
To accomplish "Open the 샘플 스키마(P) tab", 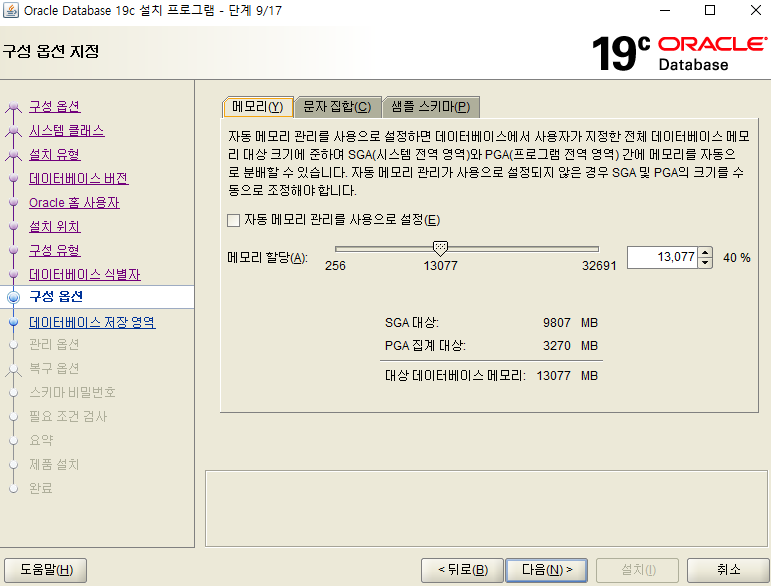I will (431, 107).
